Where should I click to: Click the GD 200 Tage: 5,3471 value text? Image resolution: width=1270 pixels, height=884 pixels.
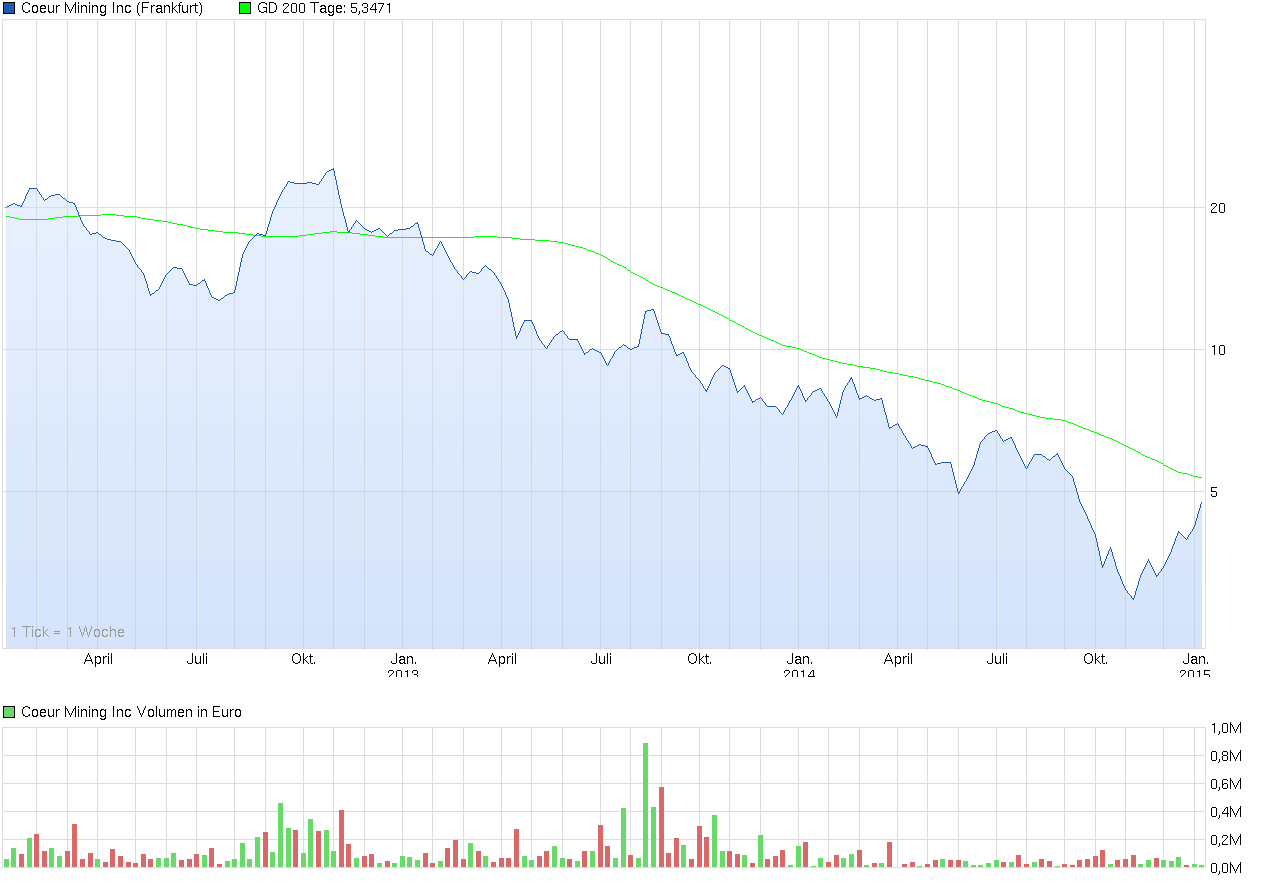[x=323, y=8]
